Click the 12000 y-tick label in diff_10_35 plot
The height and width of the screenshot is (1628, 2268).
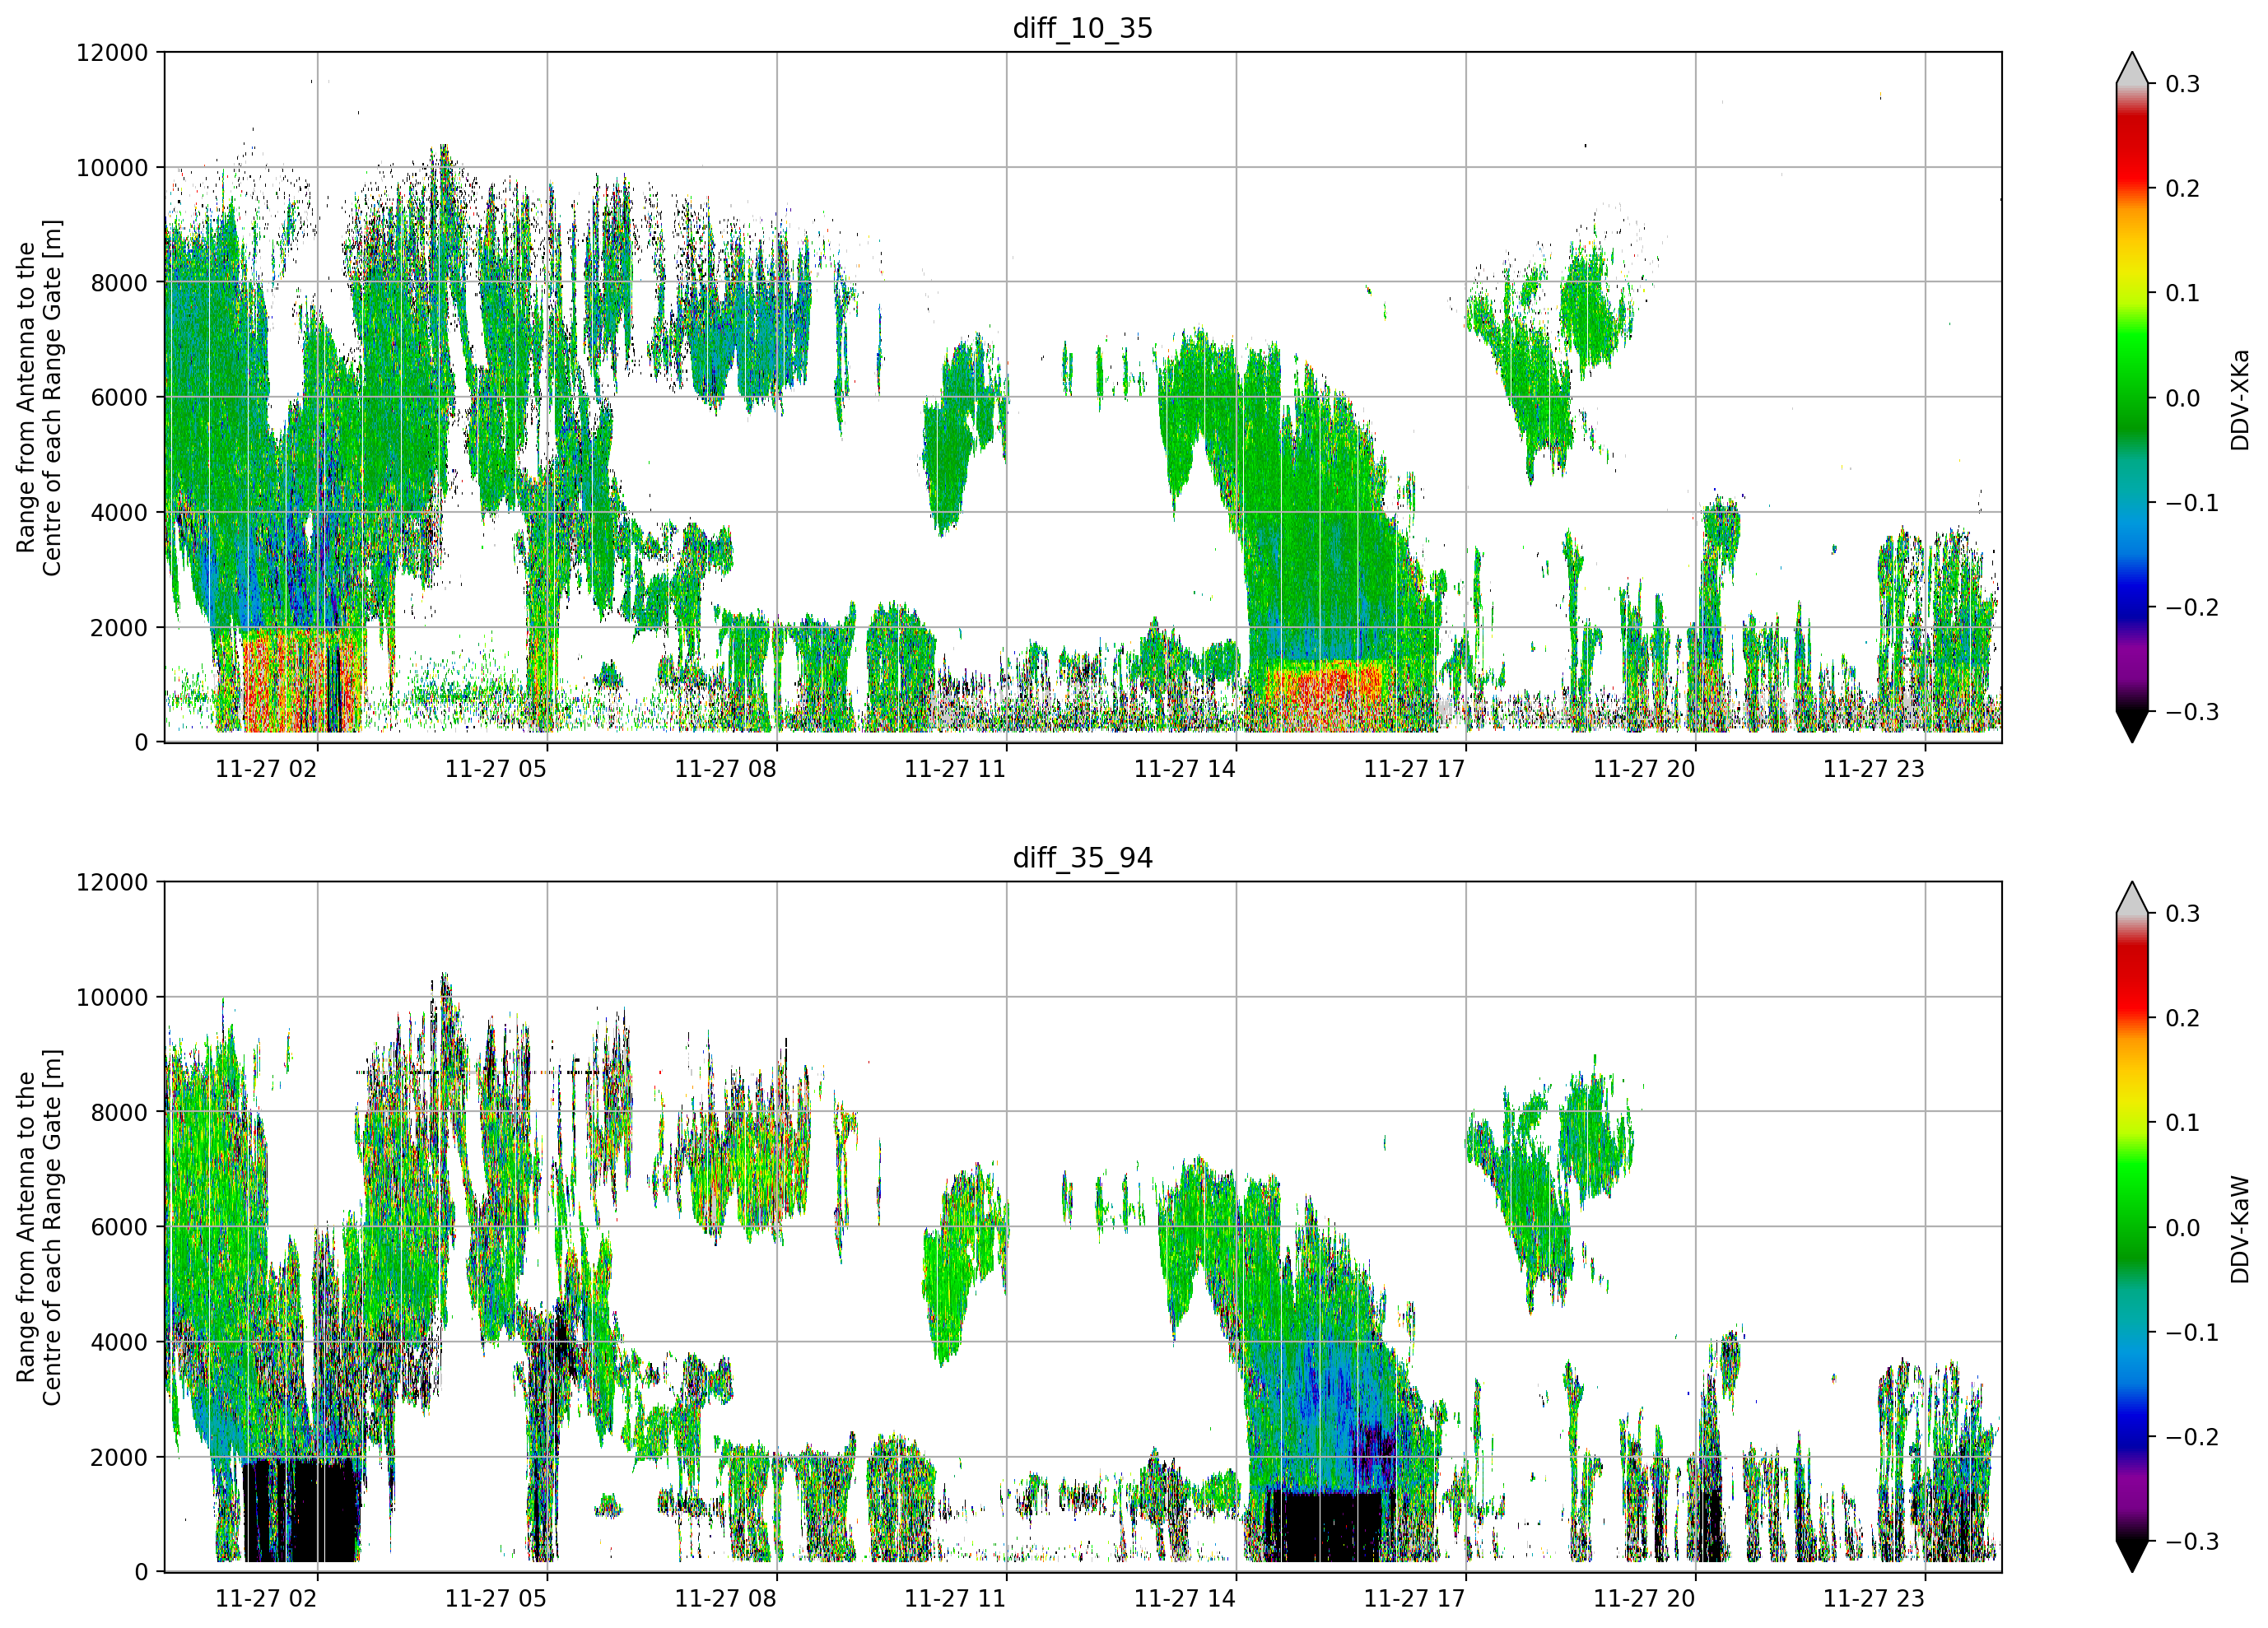click(x=112, y=52)
